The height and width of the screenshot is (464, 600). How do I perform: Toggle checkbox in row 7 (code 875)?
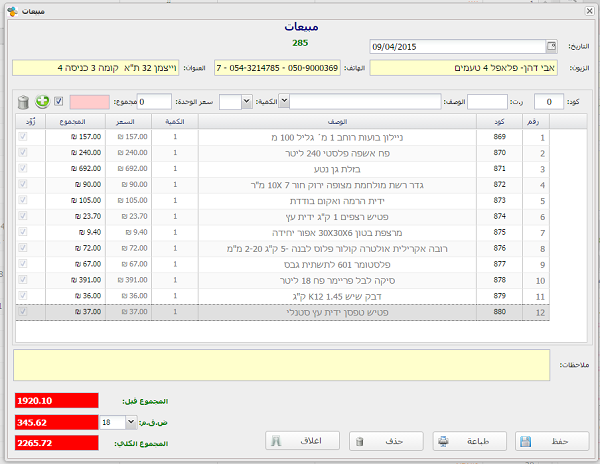point(23,232)
